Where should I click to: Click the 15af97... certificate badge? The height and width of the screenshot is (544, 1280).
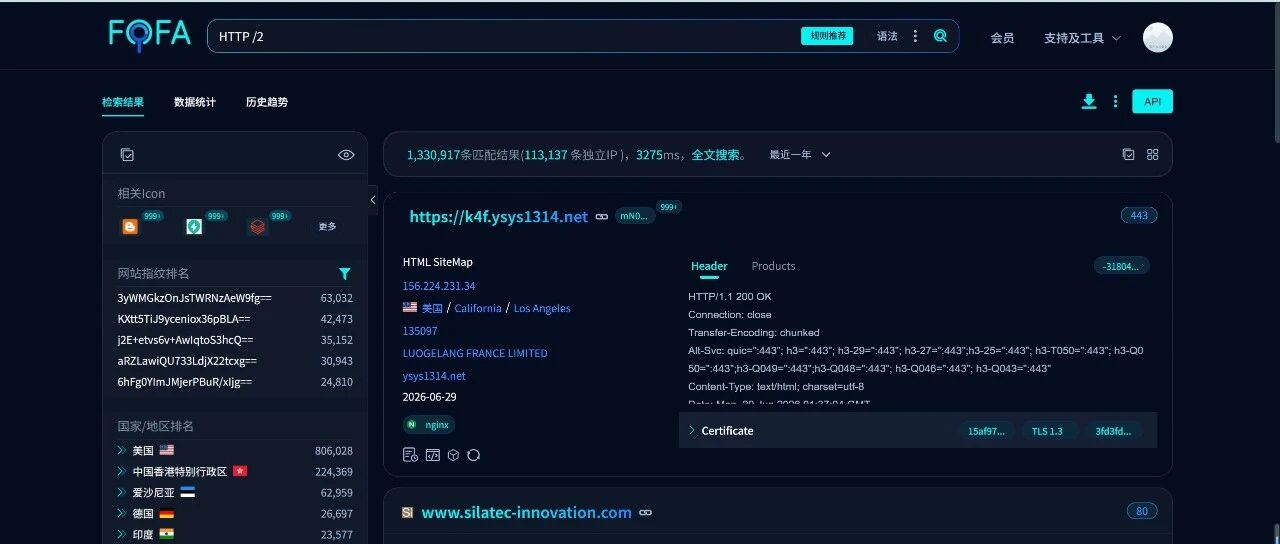tap(986, 431)
